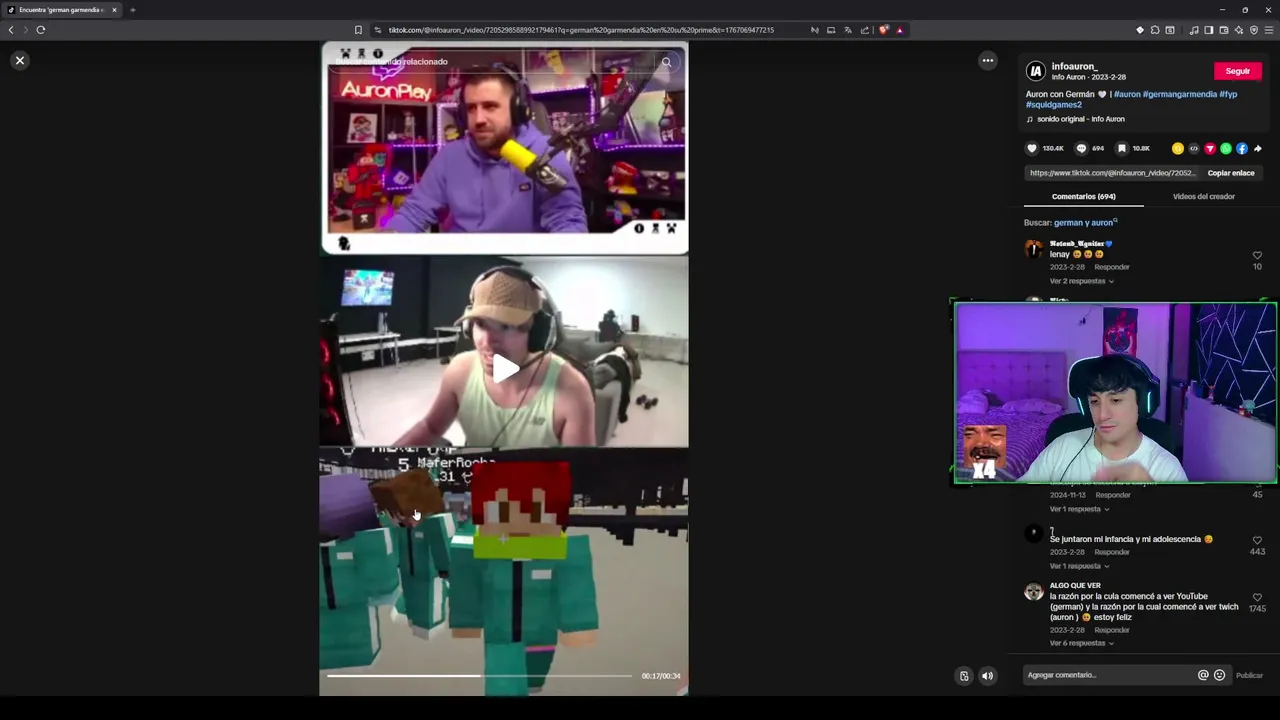Image resolution: width=1280 pixels, height=720 pixels.
Task: Click the yellow repost icon
Action: click(1178, 149)
